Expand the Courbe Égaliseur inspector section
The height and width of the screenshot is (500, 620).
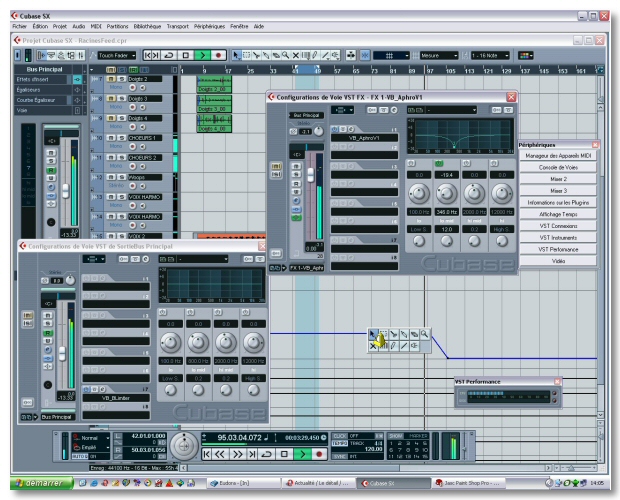tap(41, 100)
